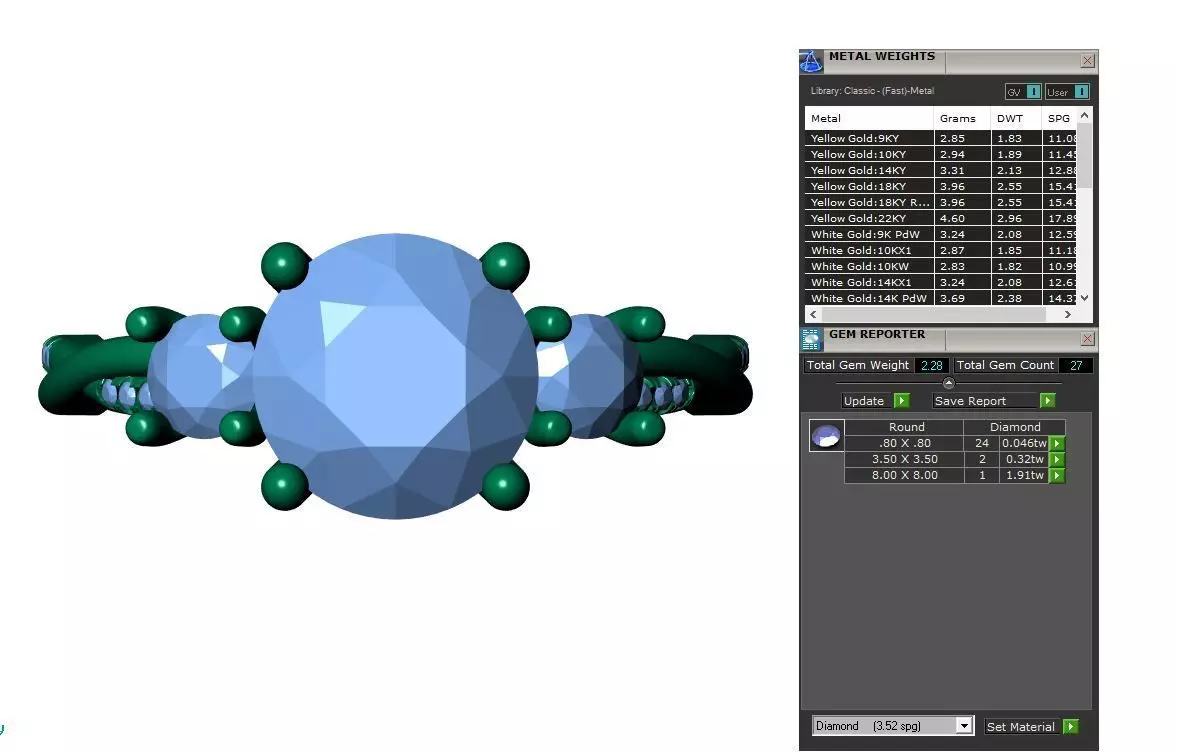1177x754 pixels.
Task: Click the Metal Weights panel flask icon
Action: point(811,62)
